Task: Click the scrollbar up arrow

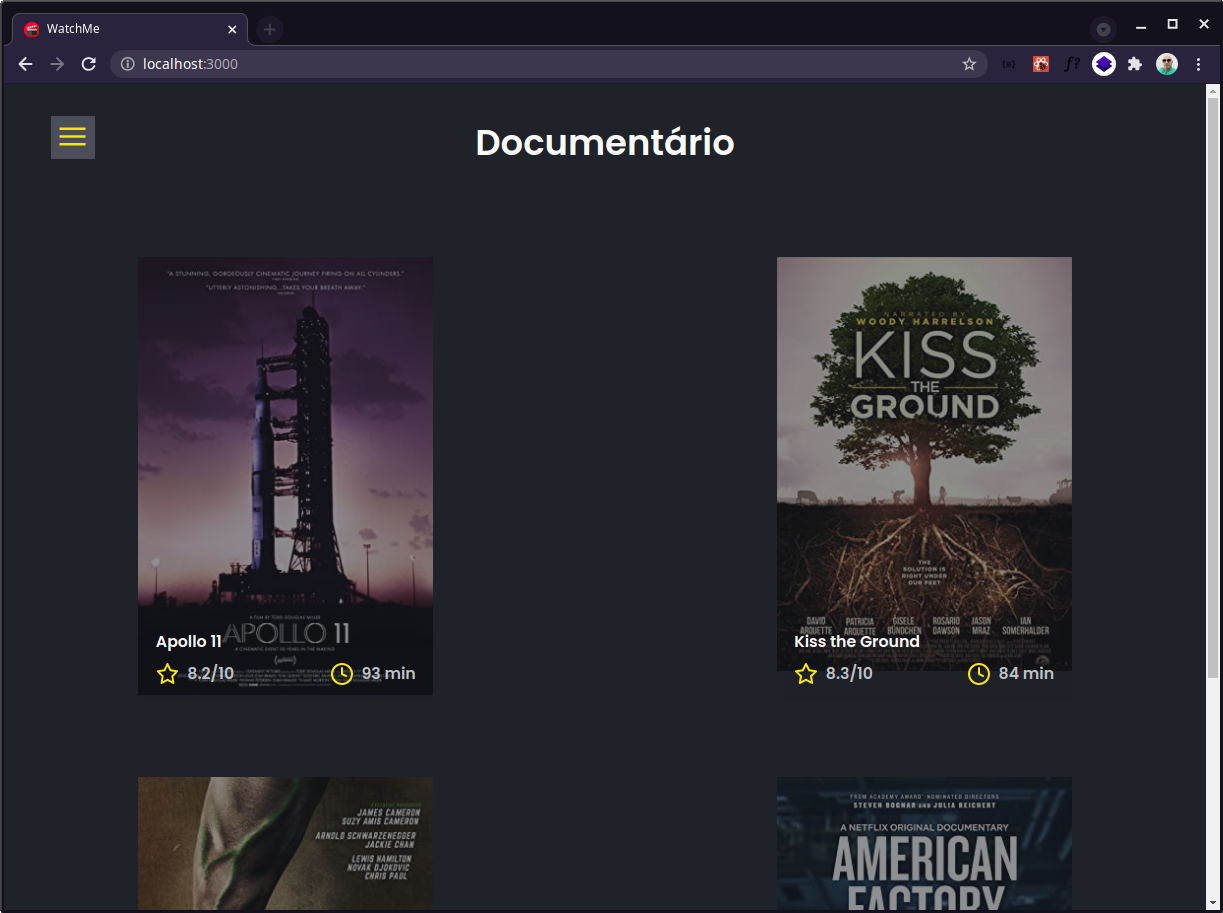Action: click(x=1213, y=91)
